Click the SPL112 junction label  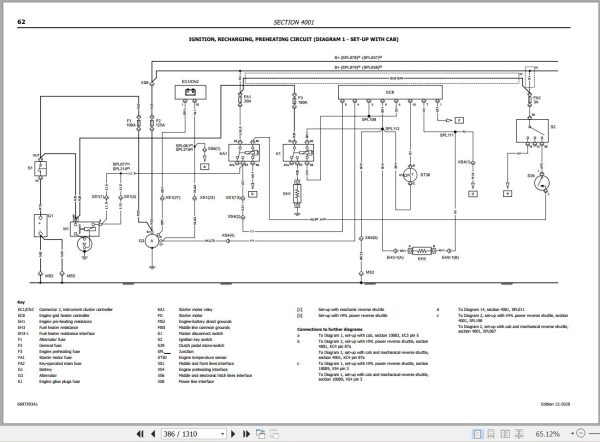pos(392,128)
